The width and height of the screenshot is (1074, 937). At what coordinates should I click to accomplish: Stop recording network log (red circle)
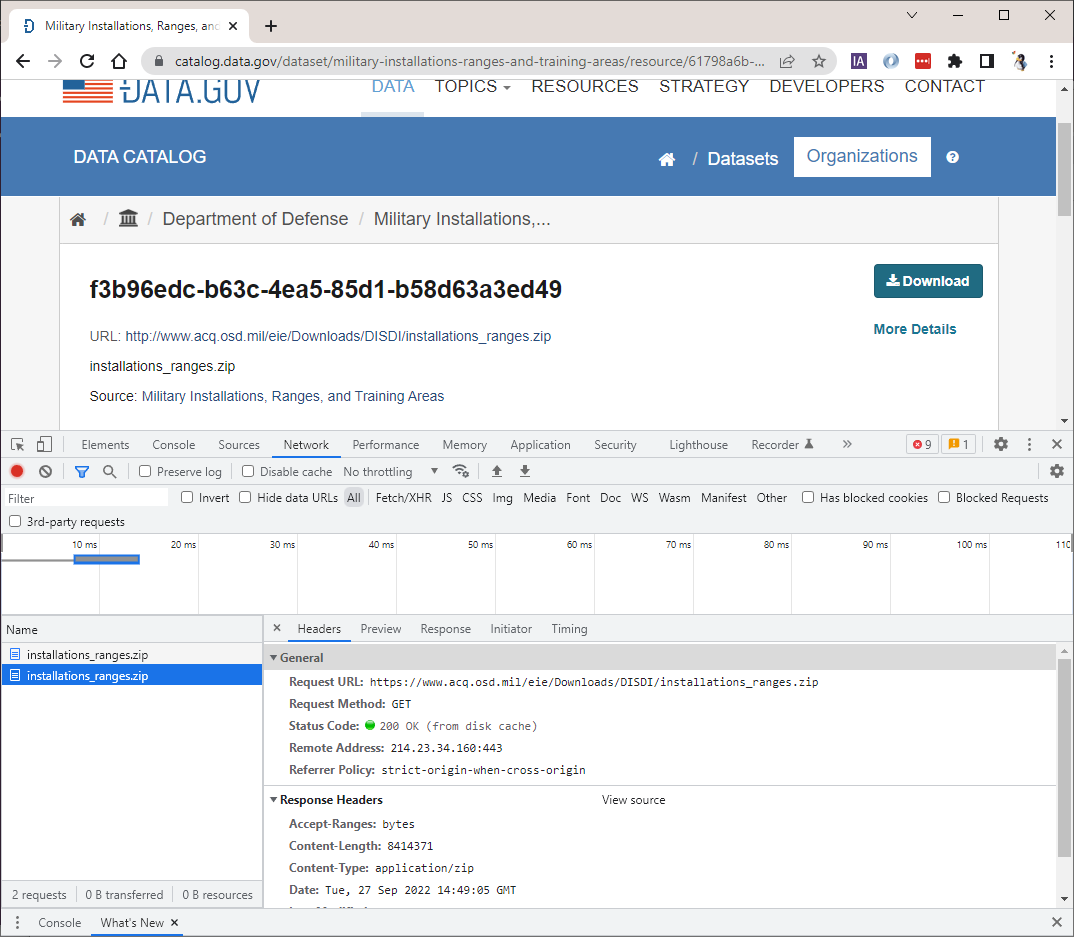pyautogui.click(x=16, y=470)
